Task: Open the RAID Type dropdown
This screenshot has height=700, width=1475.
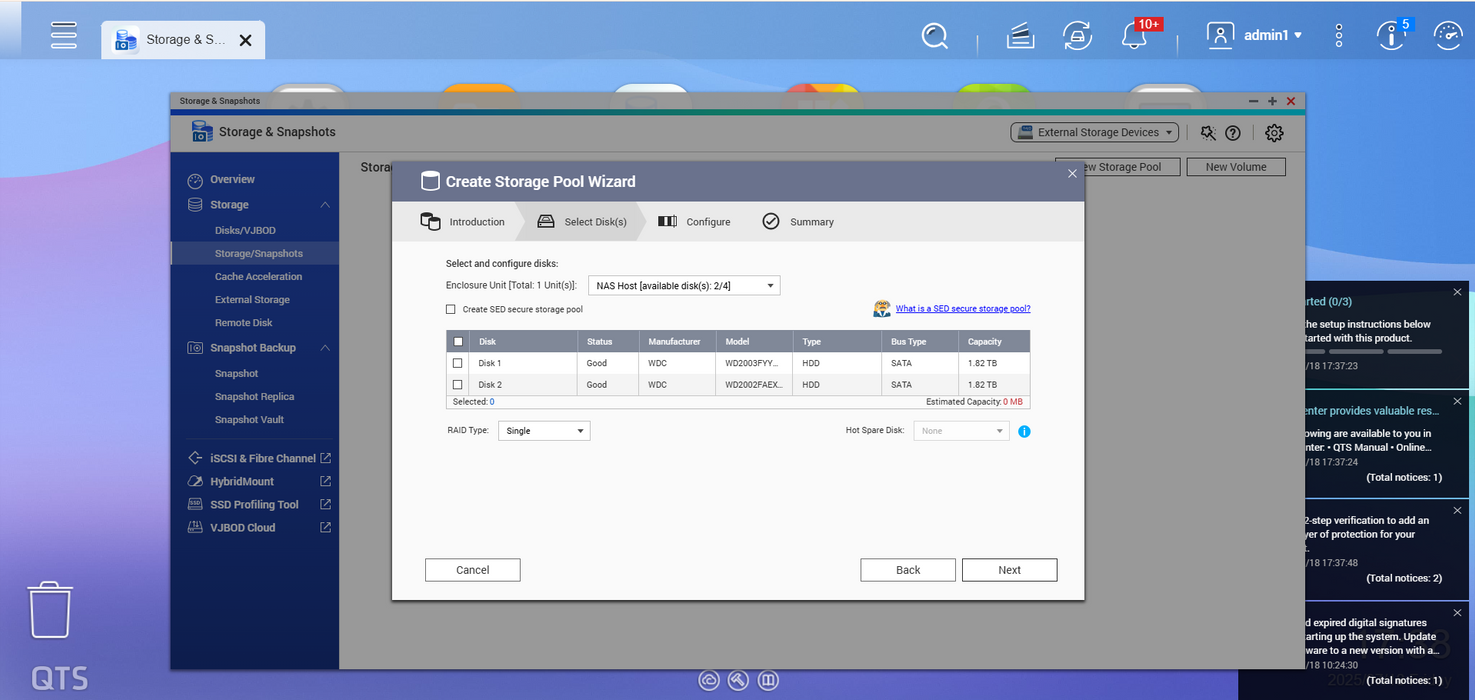Action: (x=544, y=431)
